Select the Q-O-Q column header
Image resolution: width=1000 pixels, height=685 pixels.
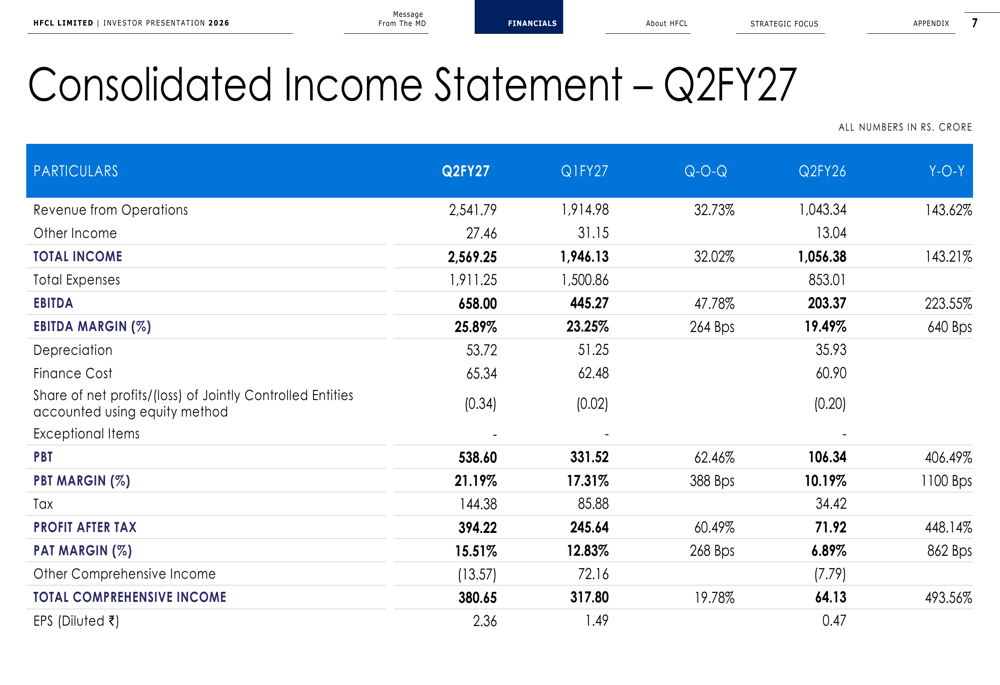[705, 171]
